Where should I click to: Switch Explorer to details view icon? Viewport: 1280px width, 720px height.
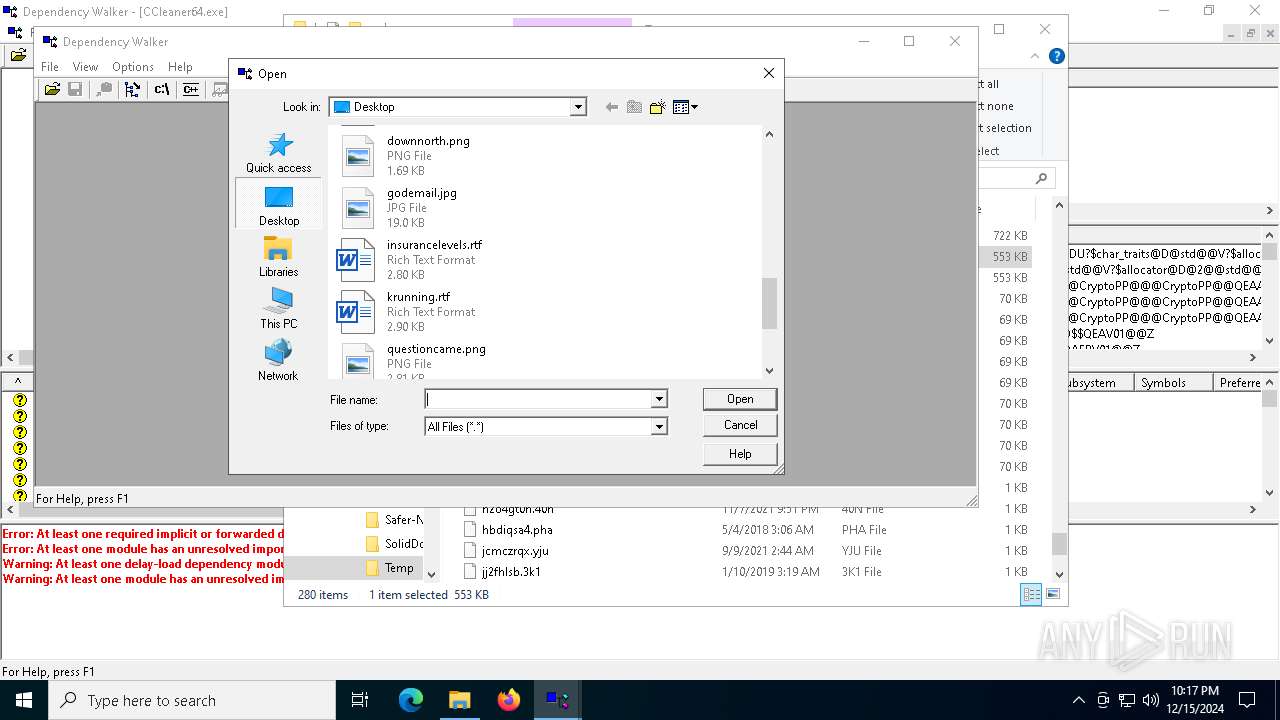coord(1030,595)
